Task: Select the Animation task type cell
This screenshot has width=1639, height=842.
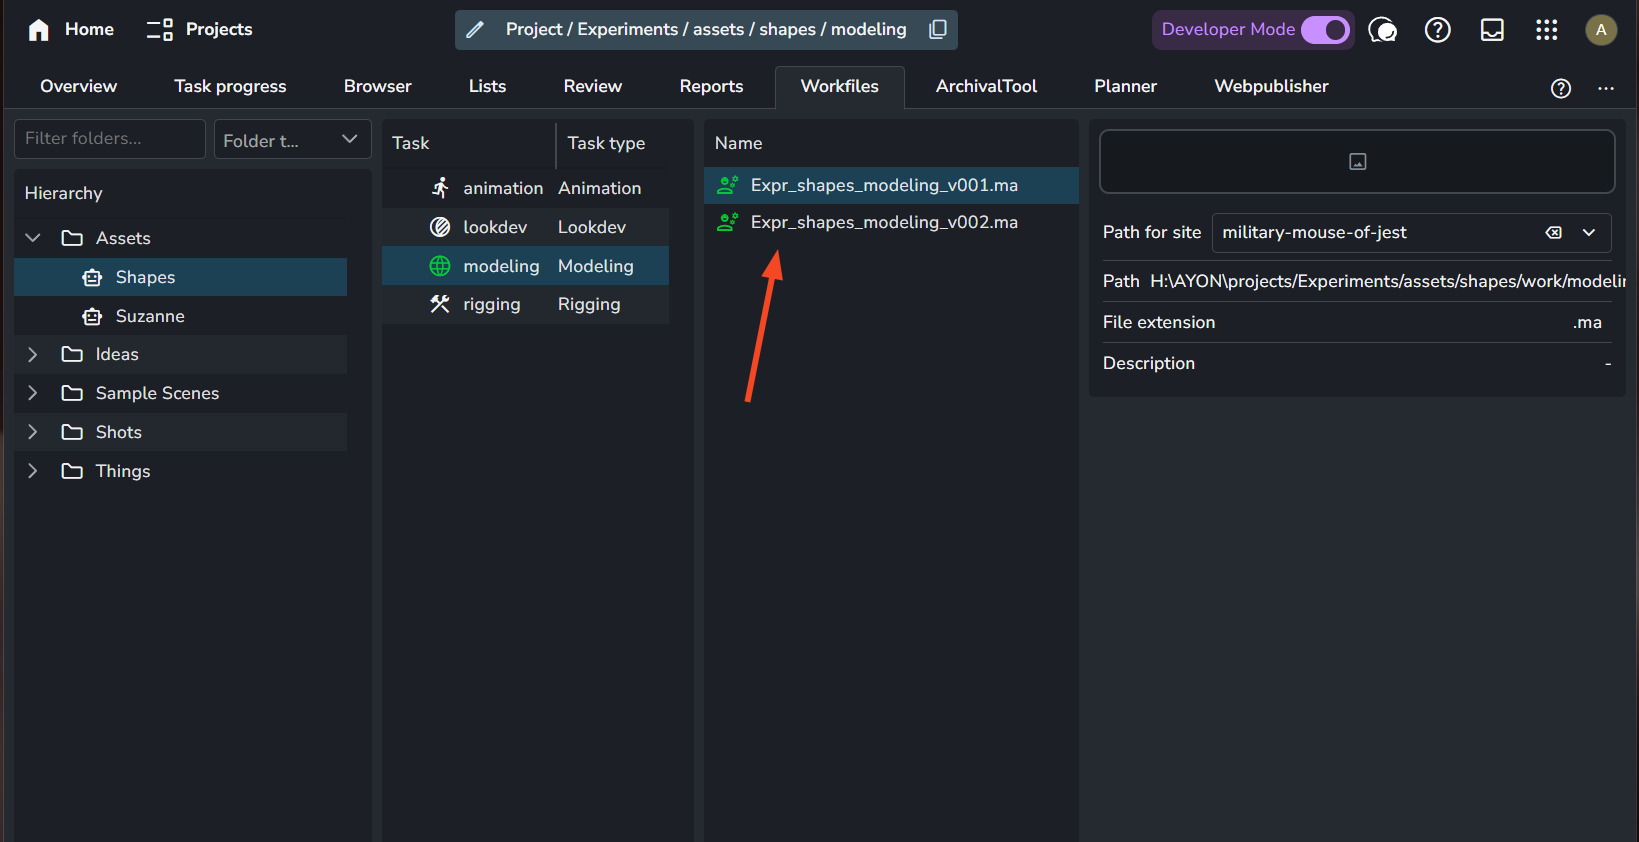Action: [599, 188]
